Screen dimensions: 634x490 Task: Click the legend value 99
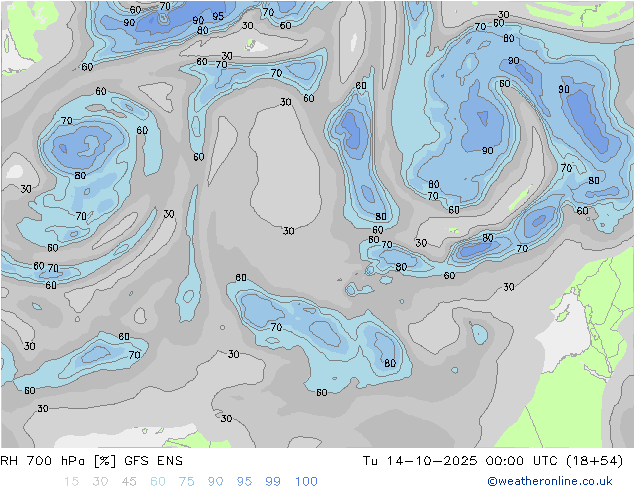point(273,482)
